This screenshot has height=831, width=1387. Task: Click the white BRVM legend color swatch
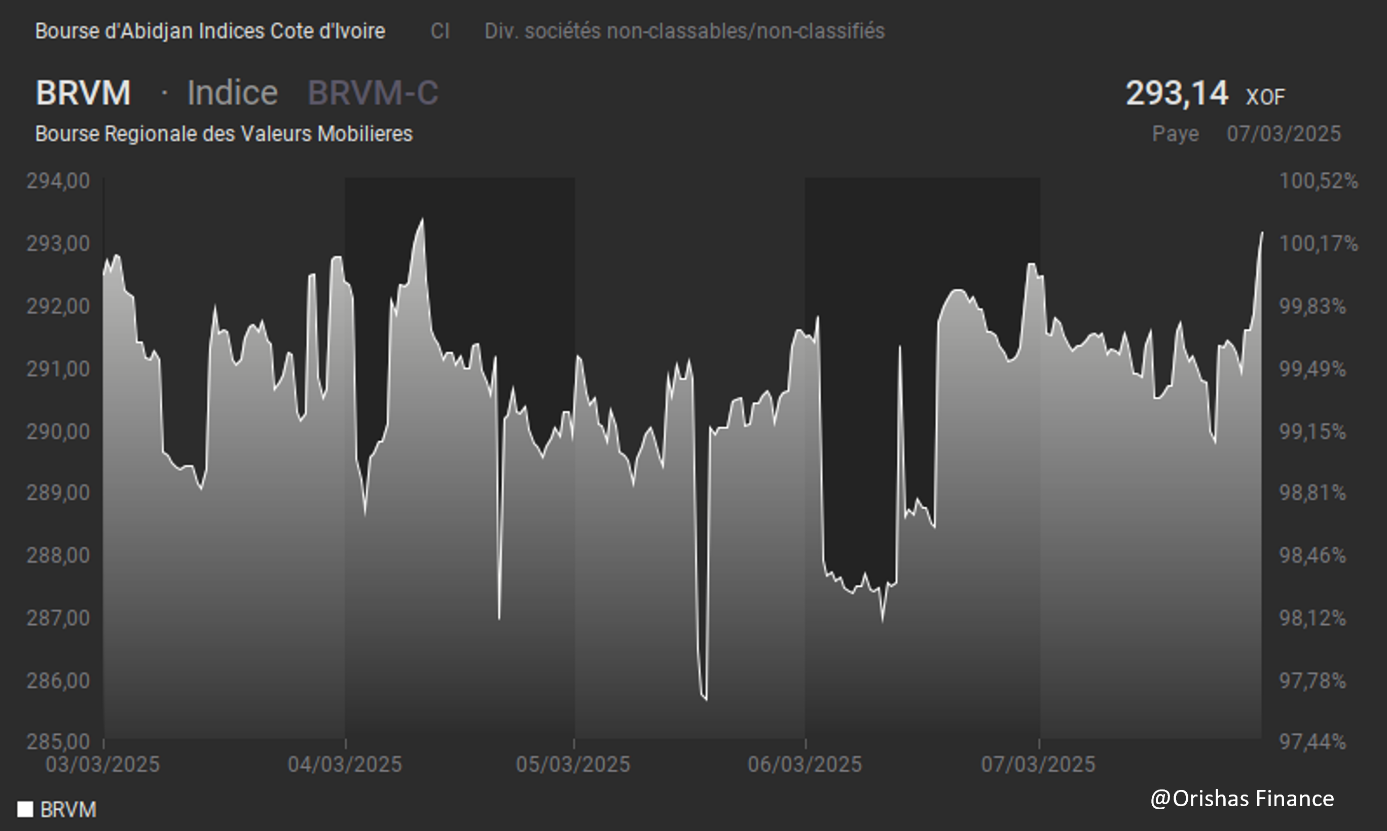pos(25,810)
